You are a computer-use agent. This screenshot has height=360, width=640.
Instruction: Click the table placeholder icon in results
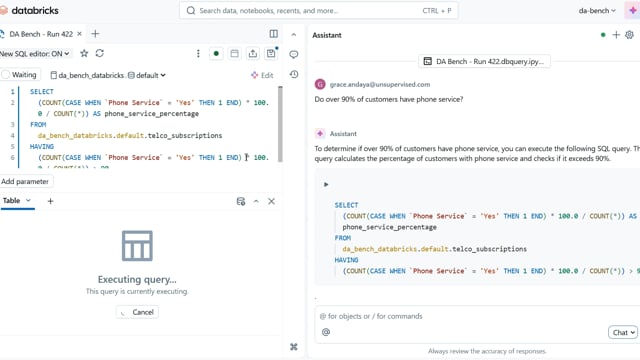coord(137,246)
